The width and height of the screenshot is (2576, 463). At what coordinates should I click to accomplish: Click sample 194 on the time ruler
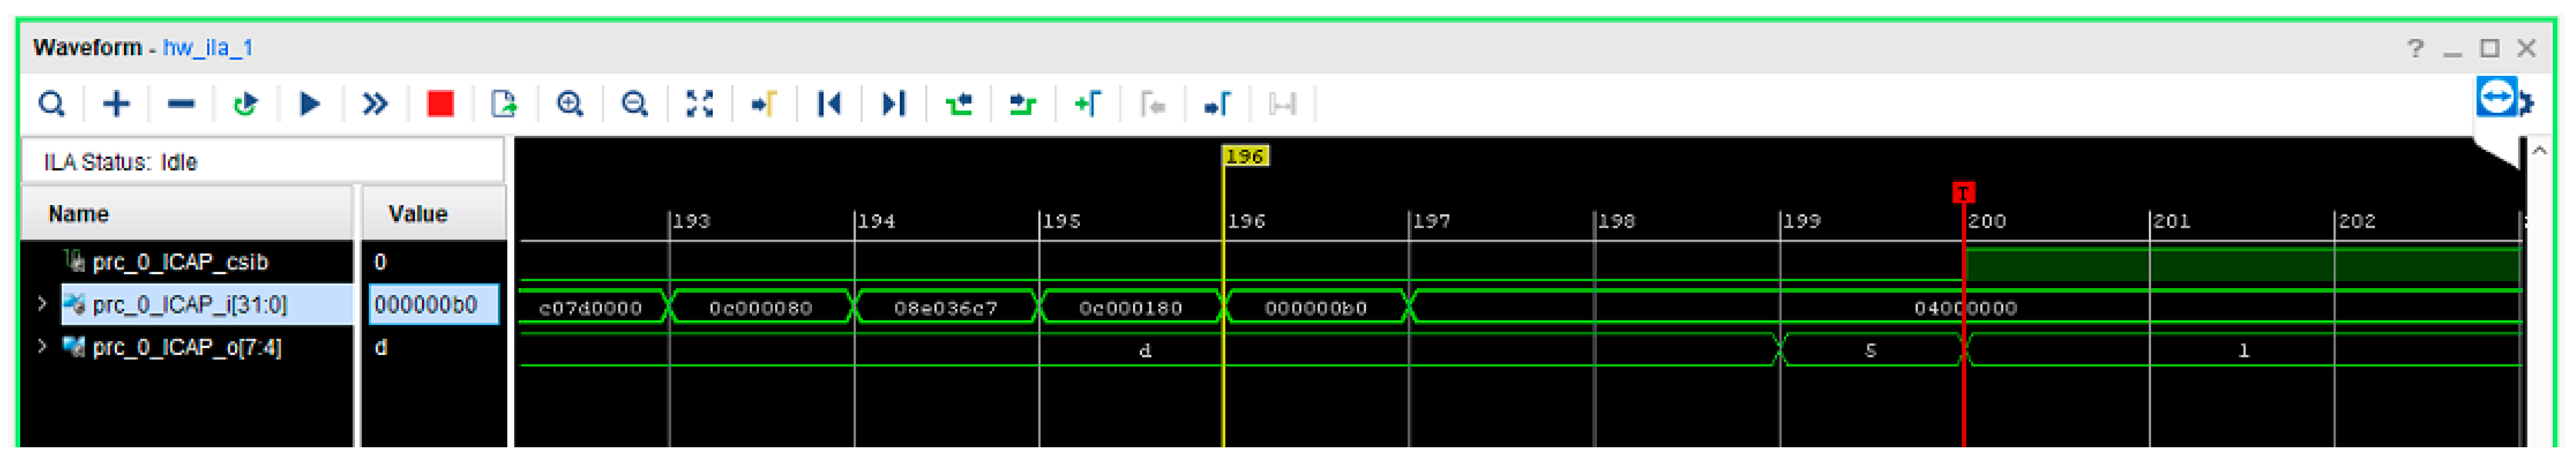[876, 221]
